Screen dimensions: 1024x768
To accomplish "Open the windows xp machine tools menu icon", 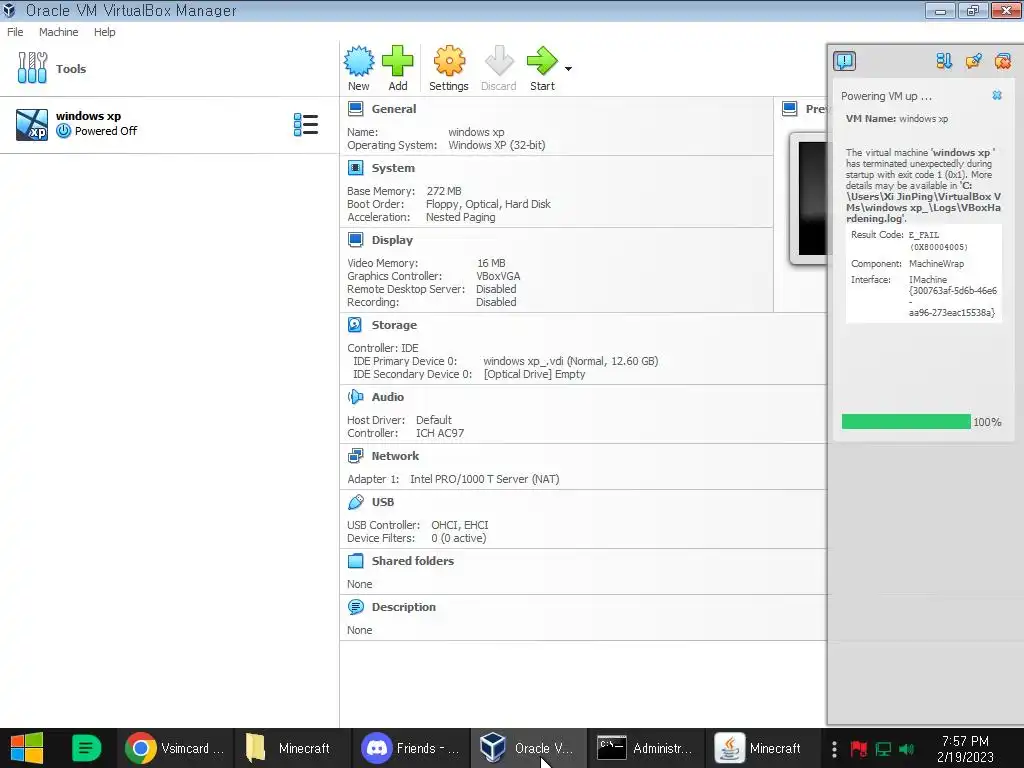I will [306, 124].
